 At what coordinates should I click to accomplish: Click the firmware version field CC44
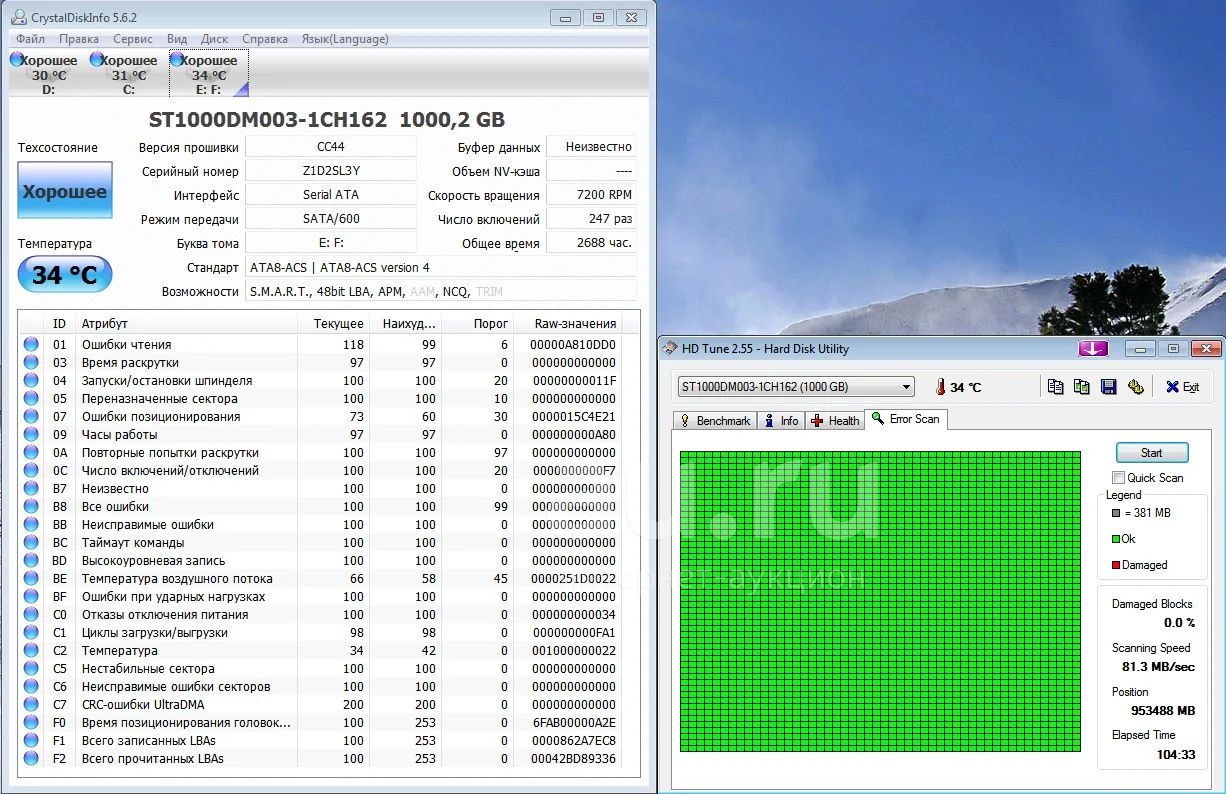[x=331, y=147]
